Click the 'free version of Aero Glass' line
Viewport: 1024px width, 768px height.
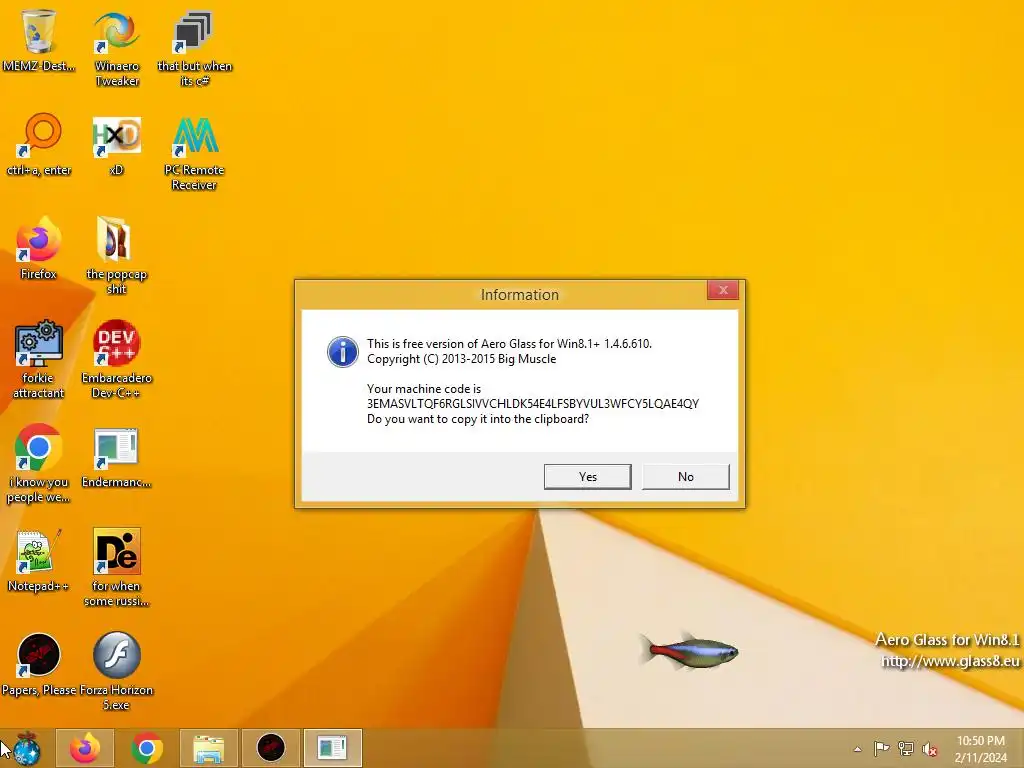coord(509,344)
